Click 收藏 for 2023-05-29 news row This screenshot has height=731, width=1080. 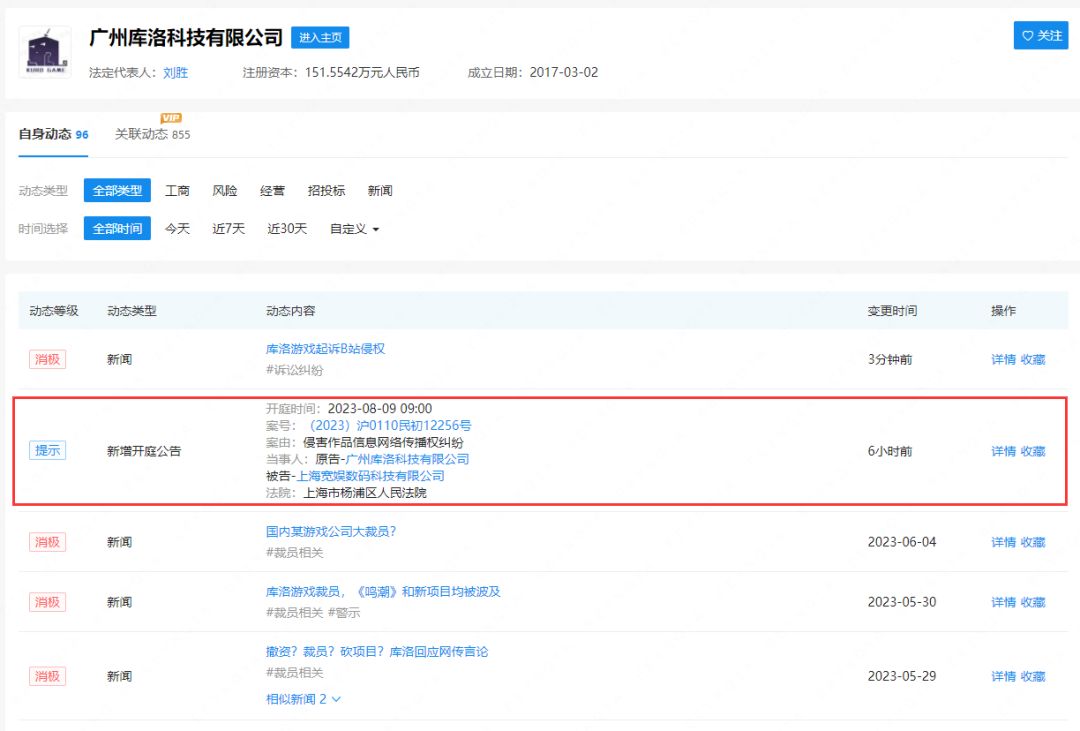[x=1032, y=676]
